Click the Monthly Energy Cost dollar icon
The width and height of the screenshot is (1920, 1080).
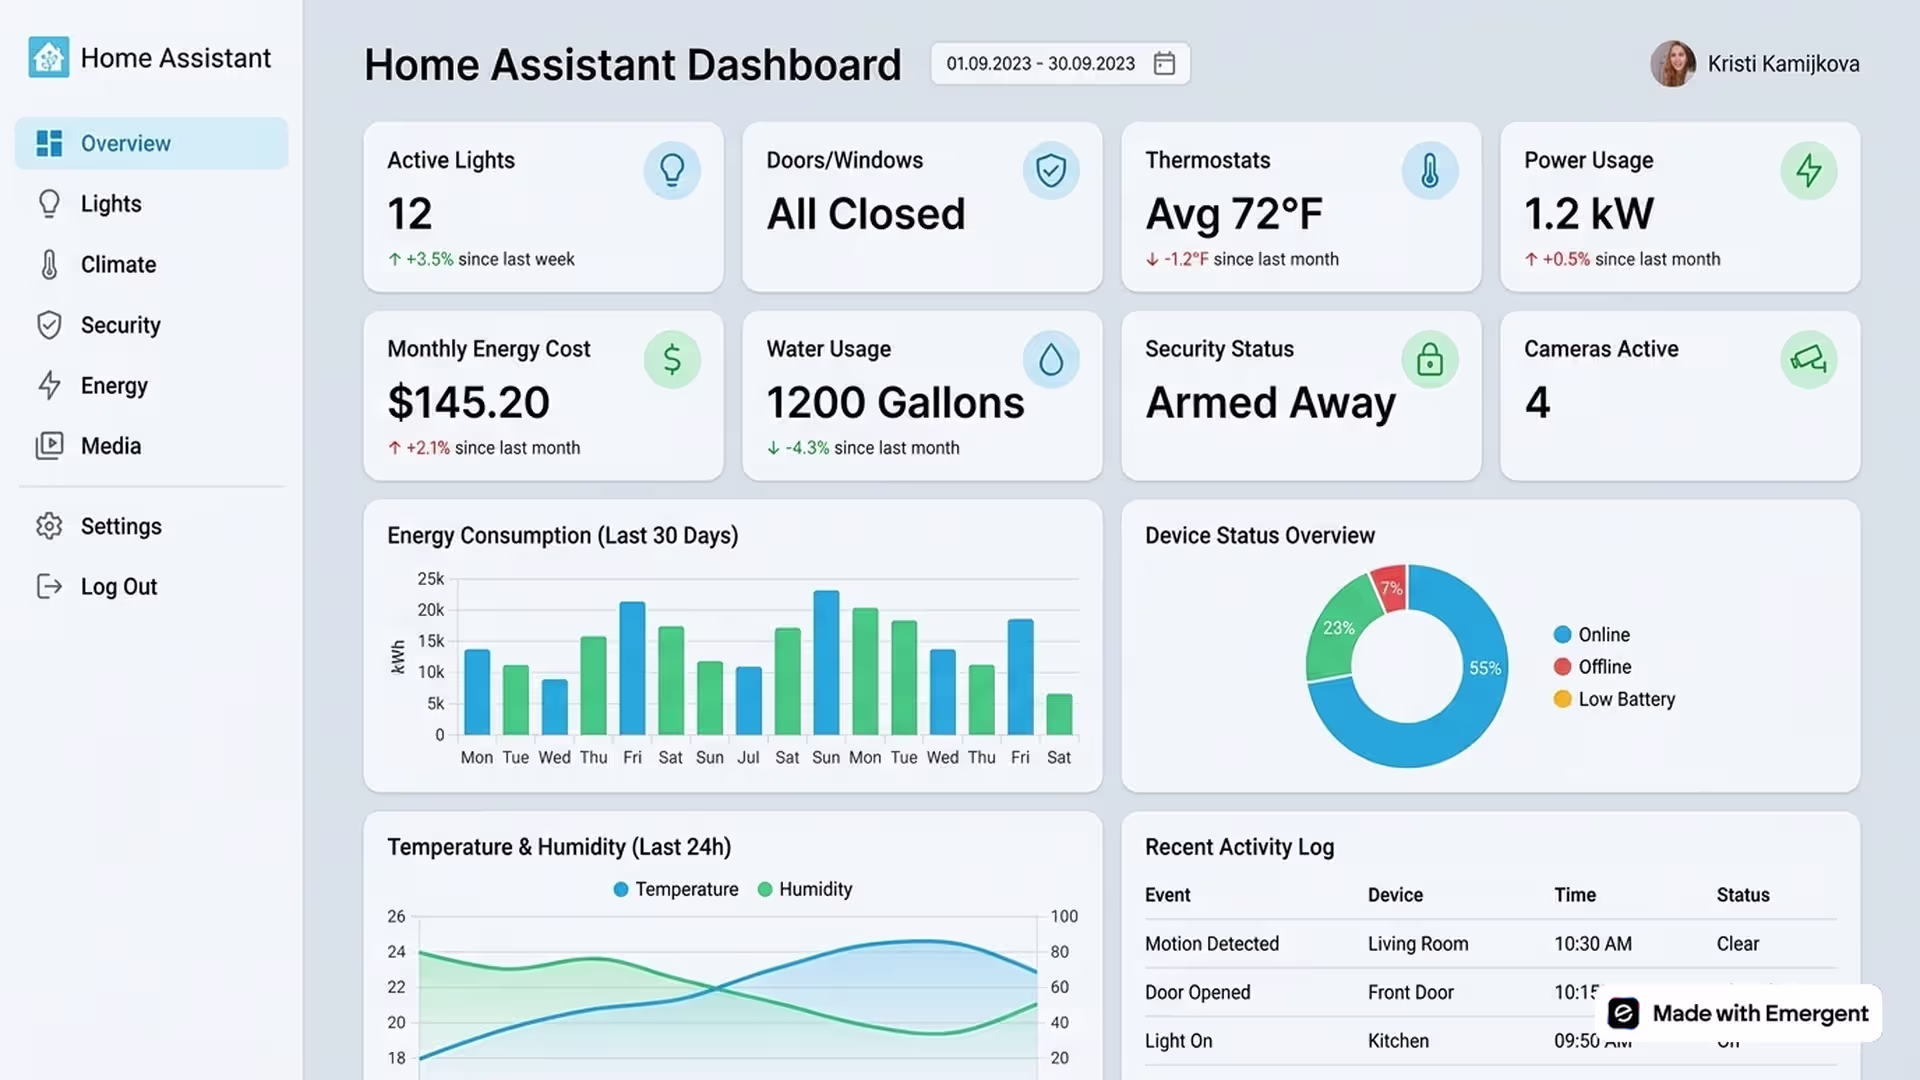pos(672,360)
